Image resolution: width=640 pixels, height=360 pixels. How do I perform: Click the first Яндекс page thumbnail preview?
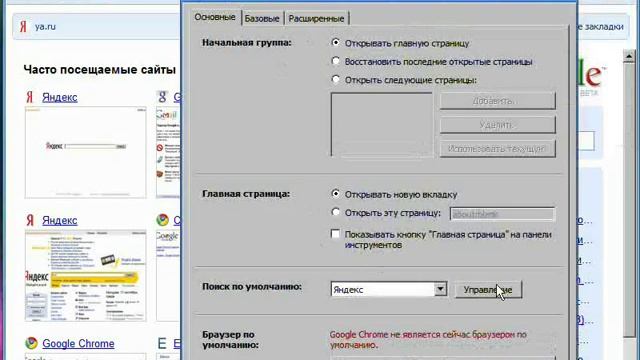click(85, 152)
